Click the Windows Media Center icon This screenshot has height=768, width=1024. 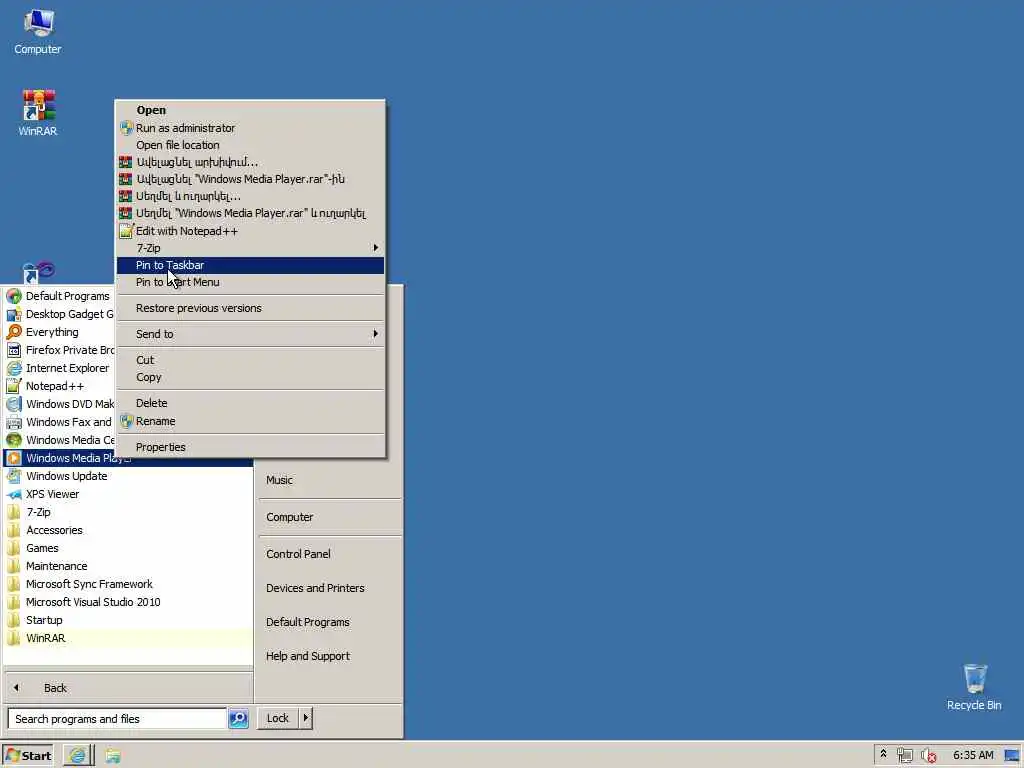coord(14,440)
